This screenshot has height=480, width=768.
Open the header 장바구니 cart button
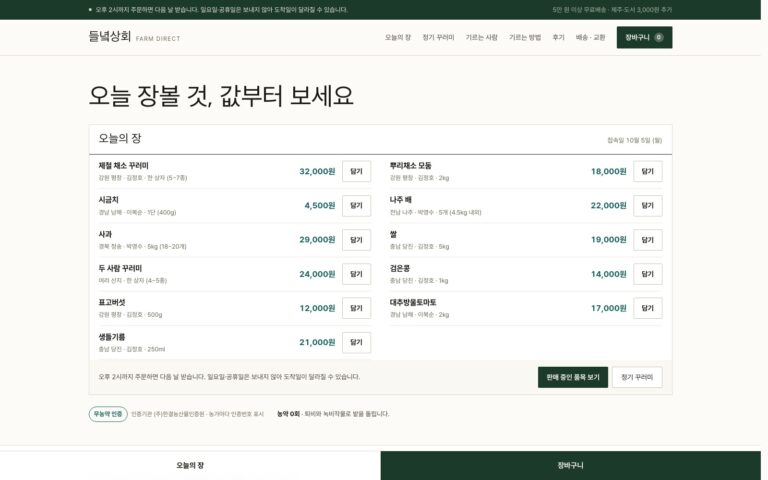(x=644, y=37)
